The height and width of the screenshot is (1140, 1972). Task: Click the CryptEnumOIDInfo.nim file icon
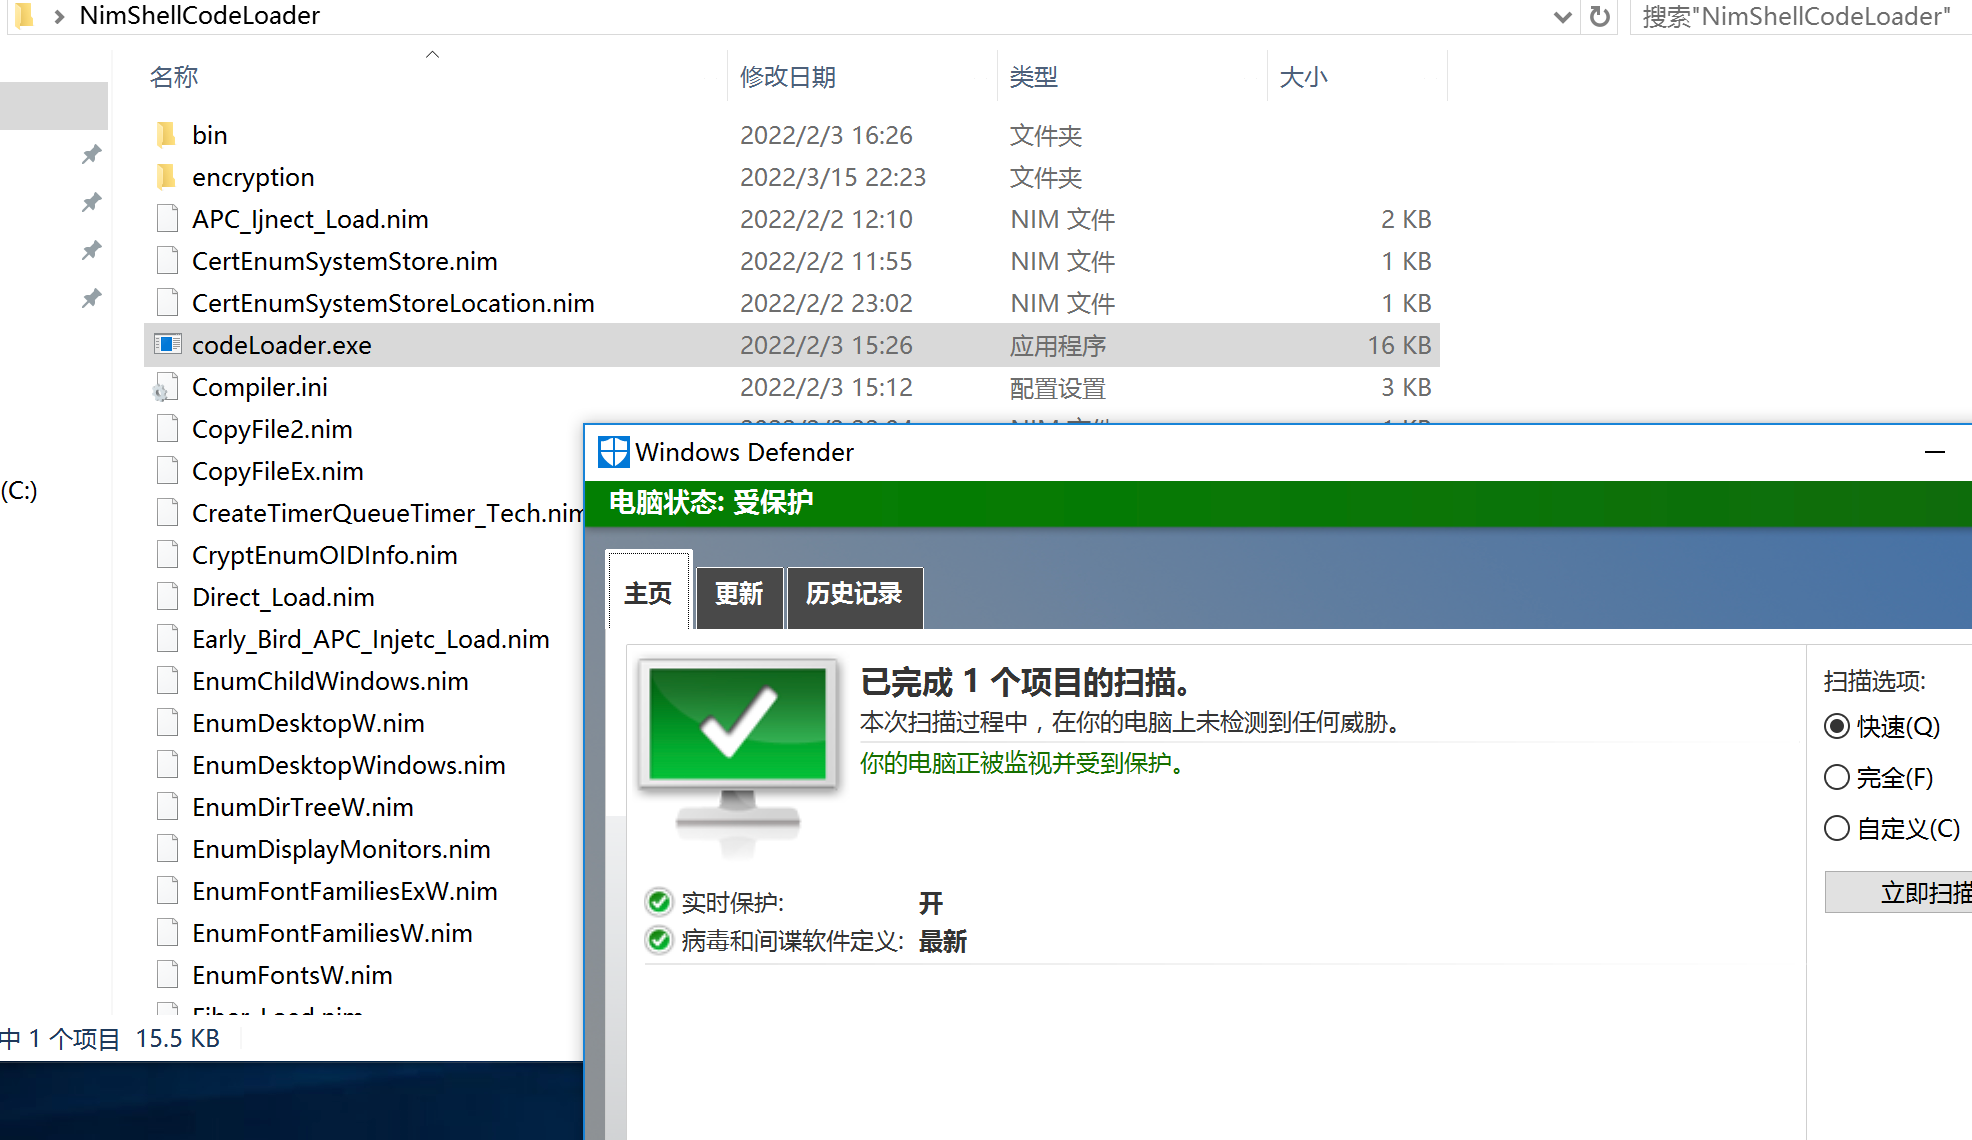point(167,555)
